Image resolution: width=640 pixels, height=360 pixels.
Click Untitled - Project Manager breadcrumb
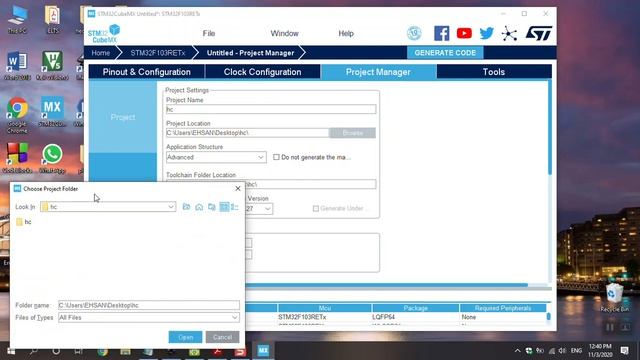(250, 53)
